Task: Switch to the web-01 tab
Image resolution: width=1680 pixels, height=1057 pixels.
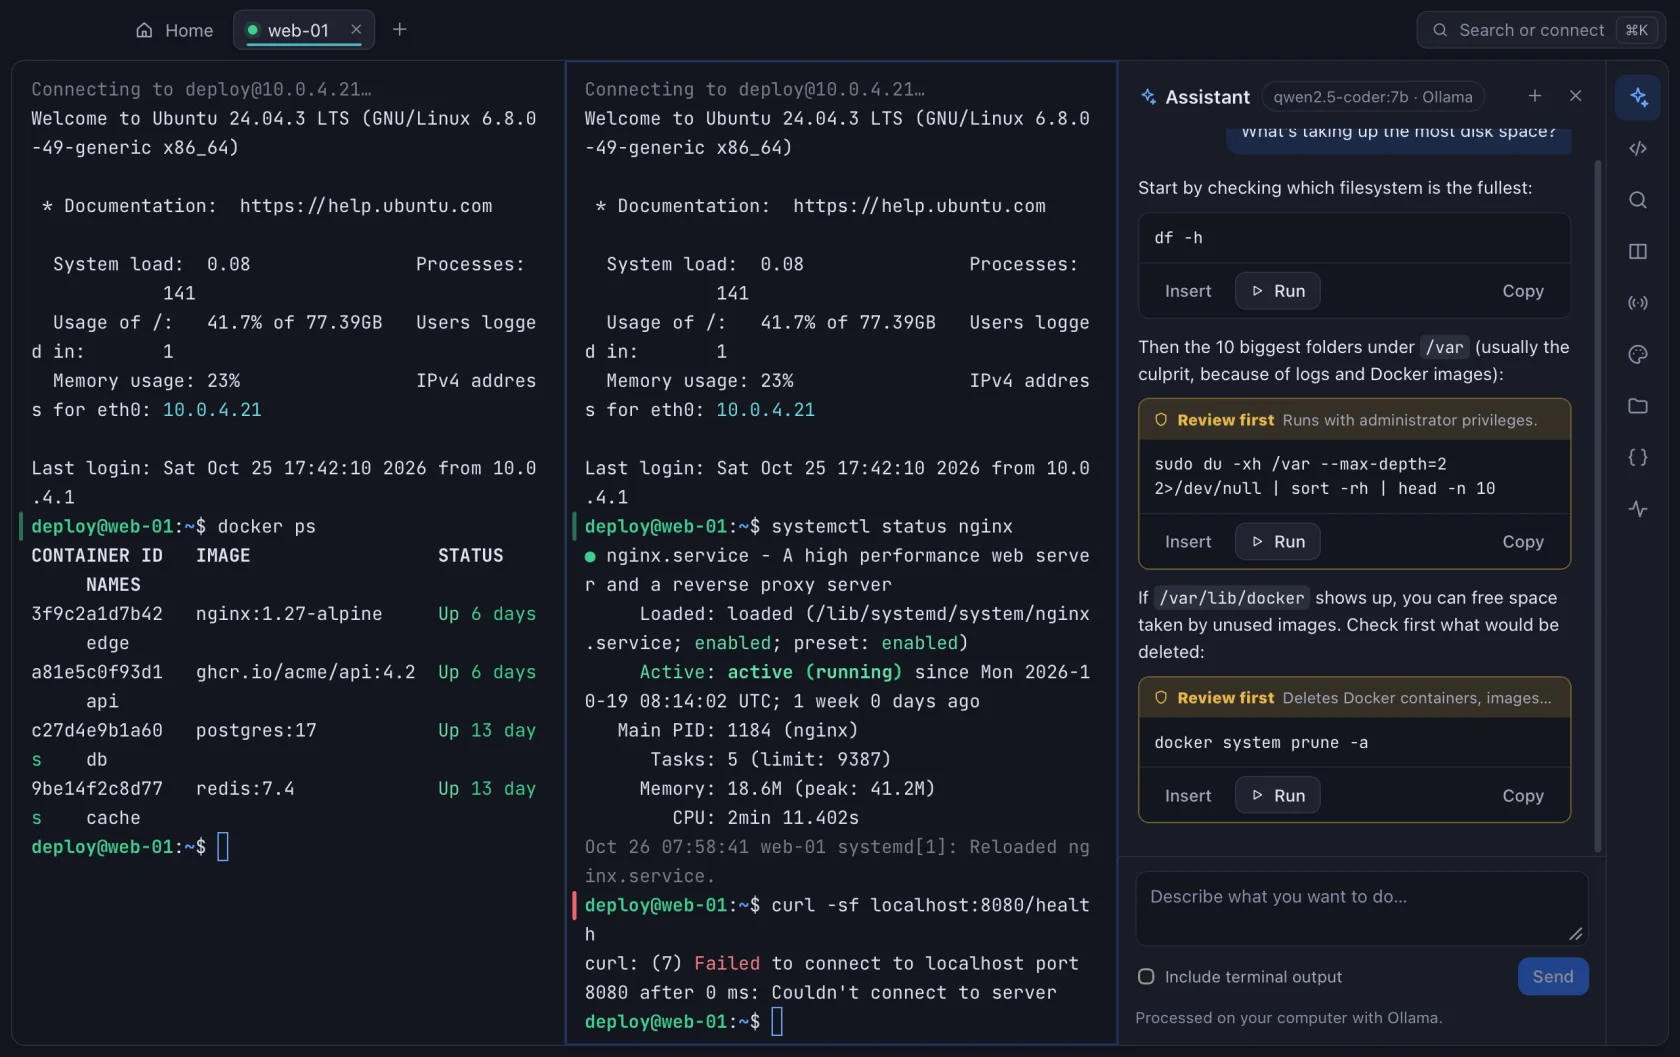Action: [x=297, y=30]
